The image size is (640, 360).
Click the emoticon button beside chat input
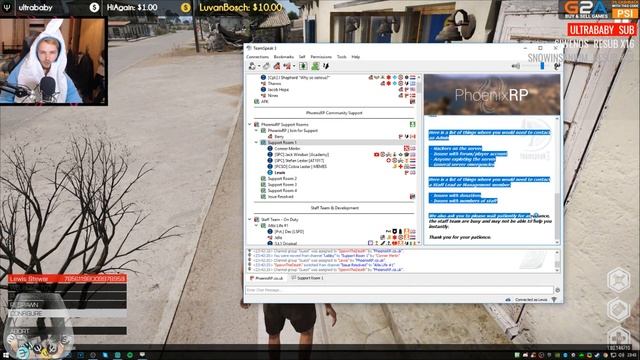click(557, 290)
